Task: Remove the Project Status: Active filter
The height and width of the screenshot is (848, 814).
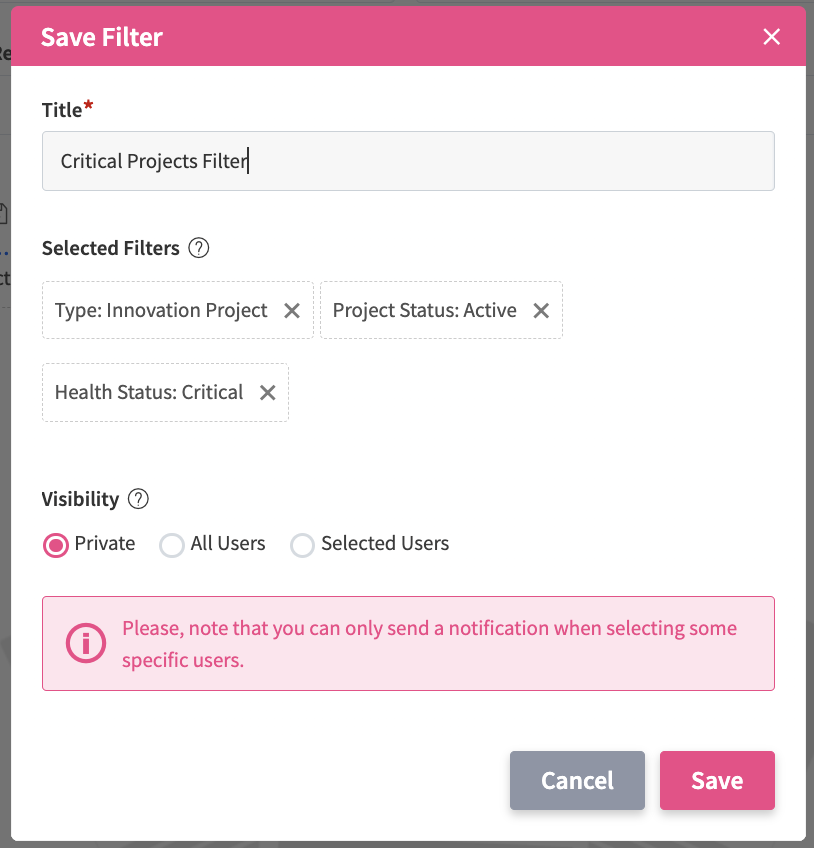Action: 541,311
